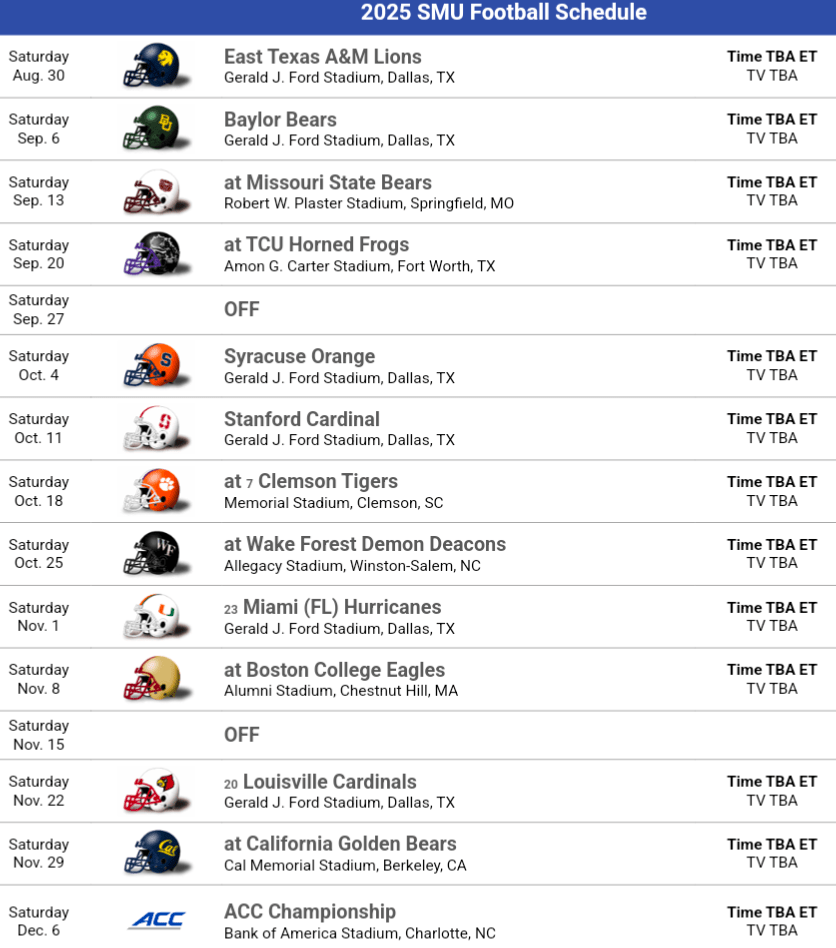Select the Miami (FL) Hurricanes team name
836x948 pixels.
(x=341, y=607)
